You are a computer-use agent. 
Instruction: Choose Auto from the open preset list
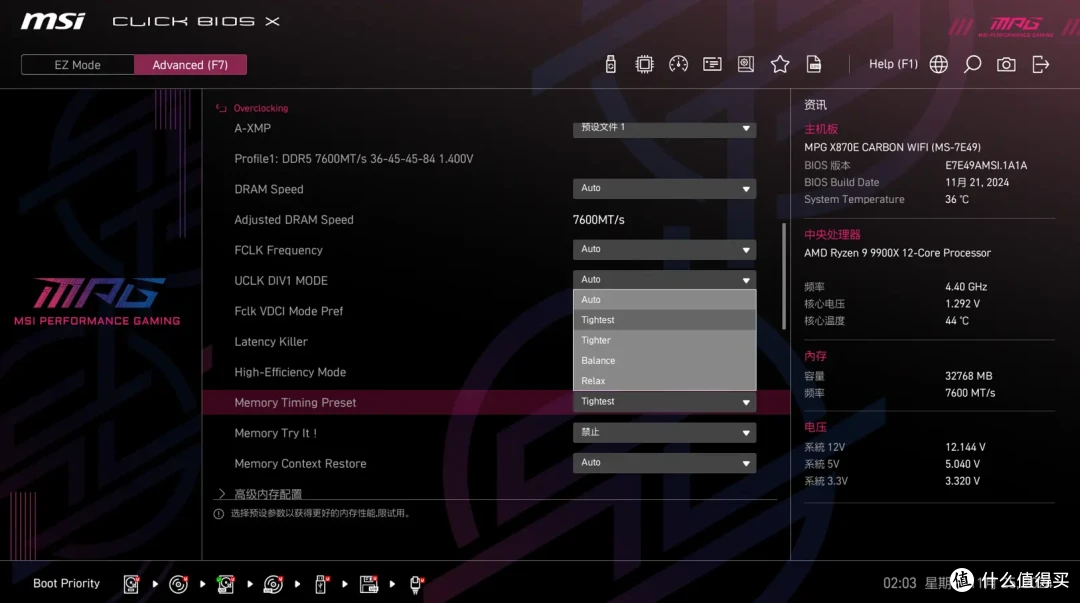pos(665,300)
